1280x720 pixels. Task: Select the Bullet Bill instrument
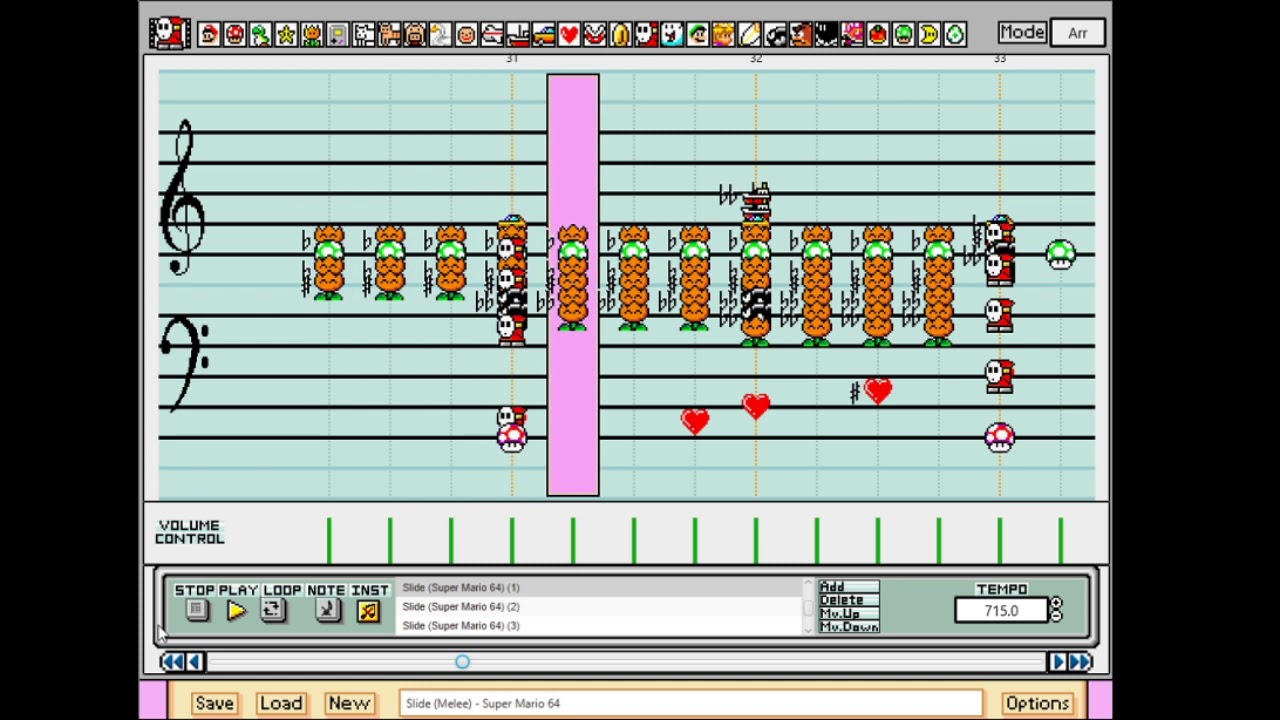pos(774,34)
